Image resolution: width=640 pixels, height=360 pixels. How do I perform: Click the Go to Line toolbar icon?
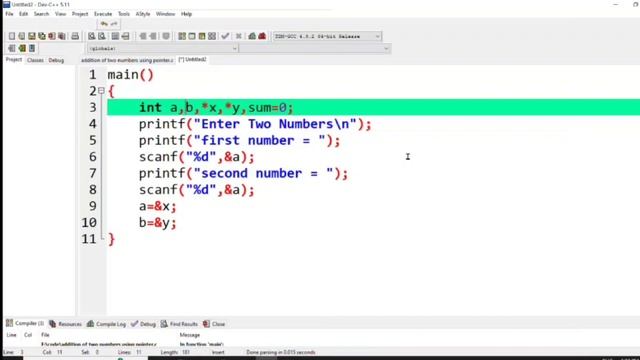point(125,36)
